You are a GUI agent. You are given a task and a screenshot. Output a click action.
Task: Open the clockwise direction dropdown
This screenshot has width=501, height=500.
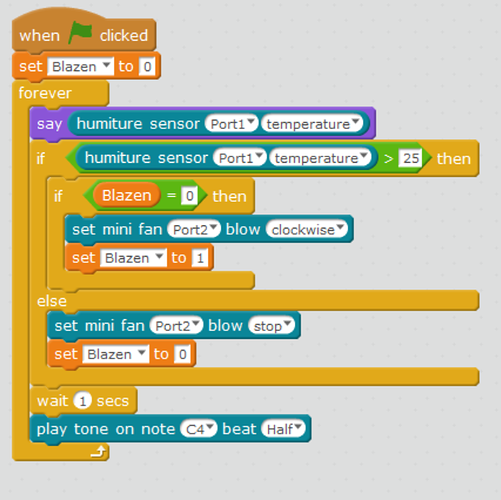point(307,229)
